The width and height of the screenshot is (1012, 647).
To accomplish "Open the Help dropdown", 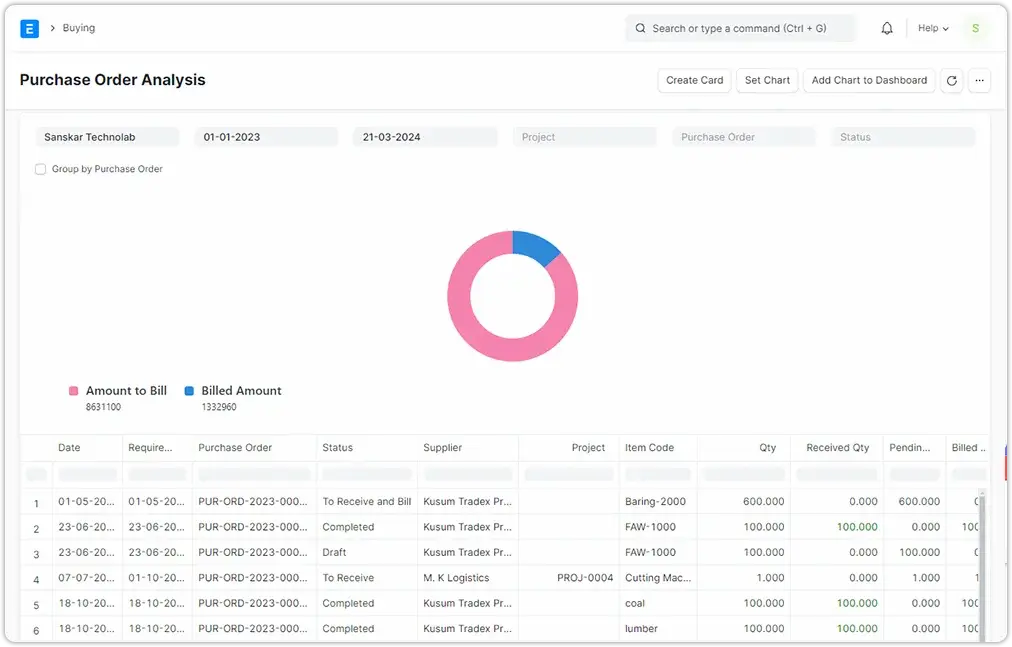I will (931, 28).
